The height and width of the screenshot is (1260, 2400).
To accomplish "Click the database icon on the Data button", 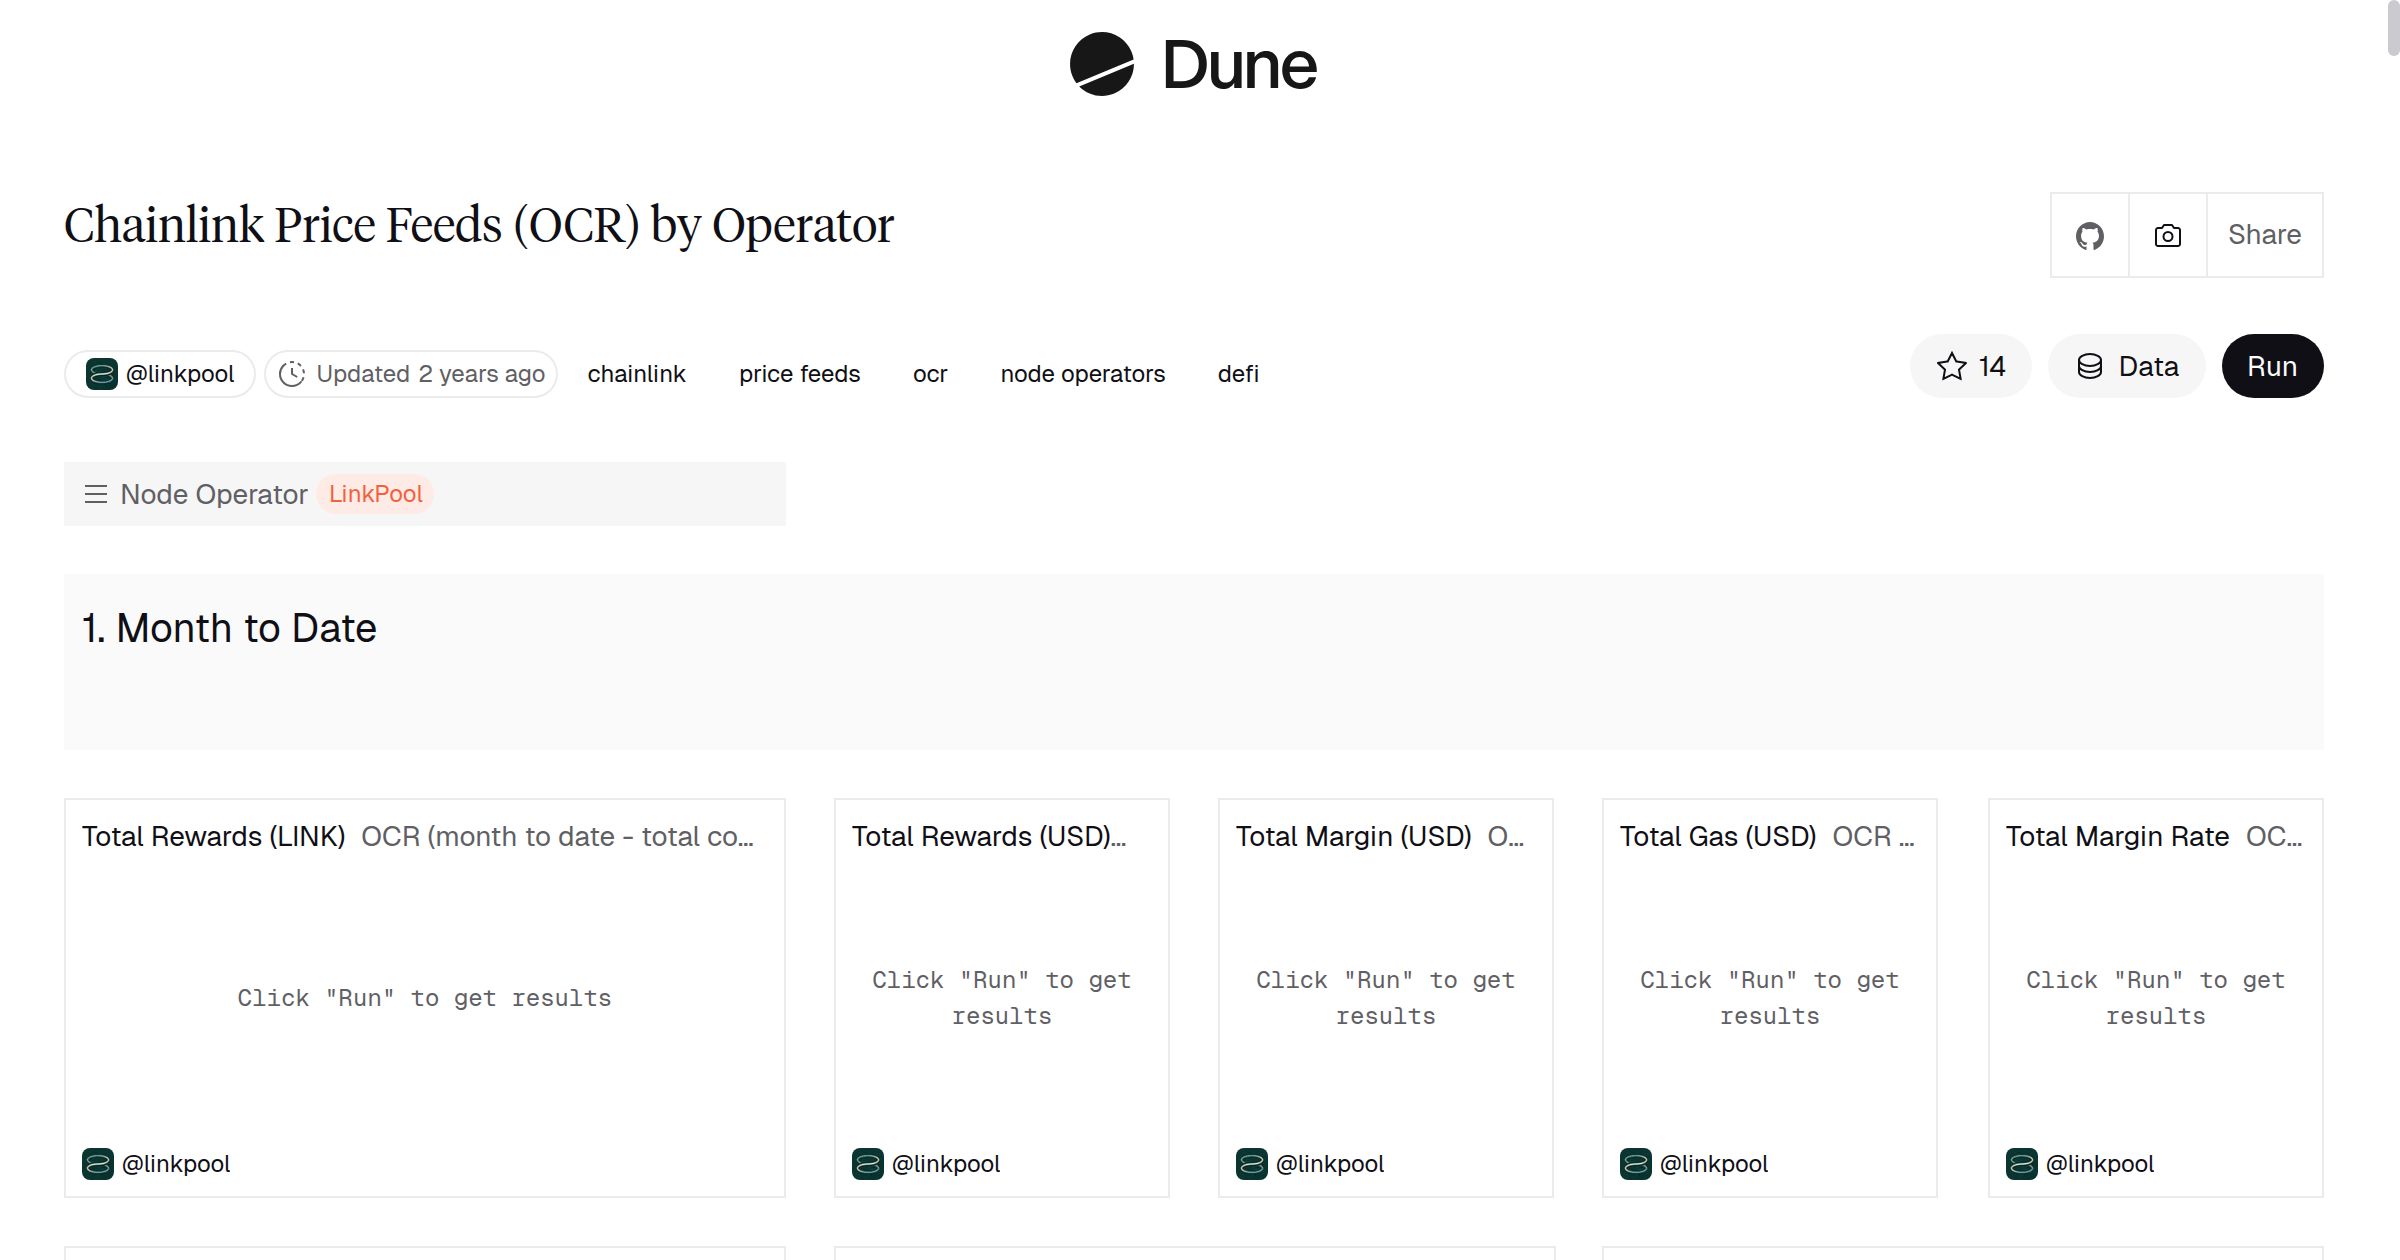I will [x=2090, y=366].
